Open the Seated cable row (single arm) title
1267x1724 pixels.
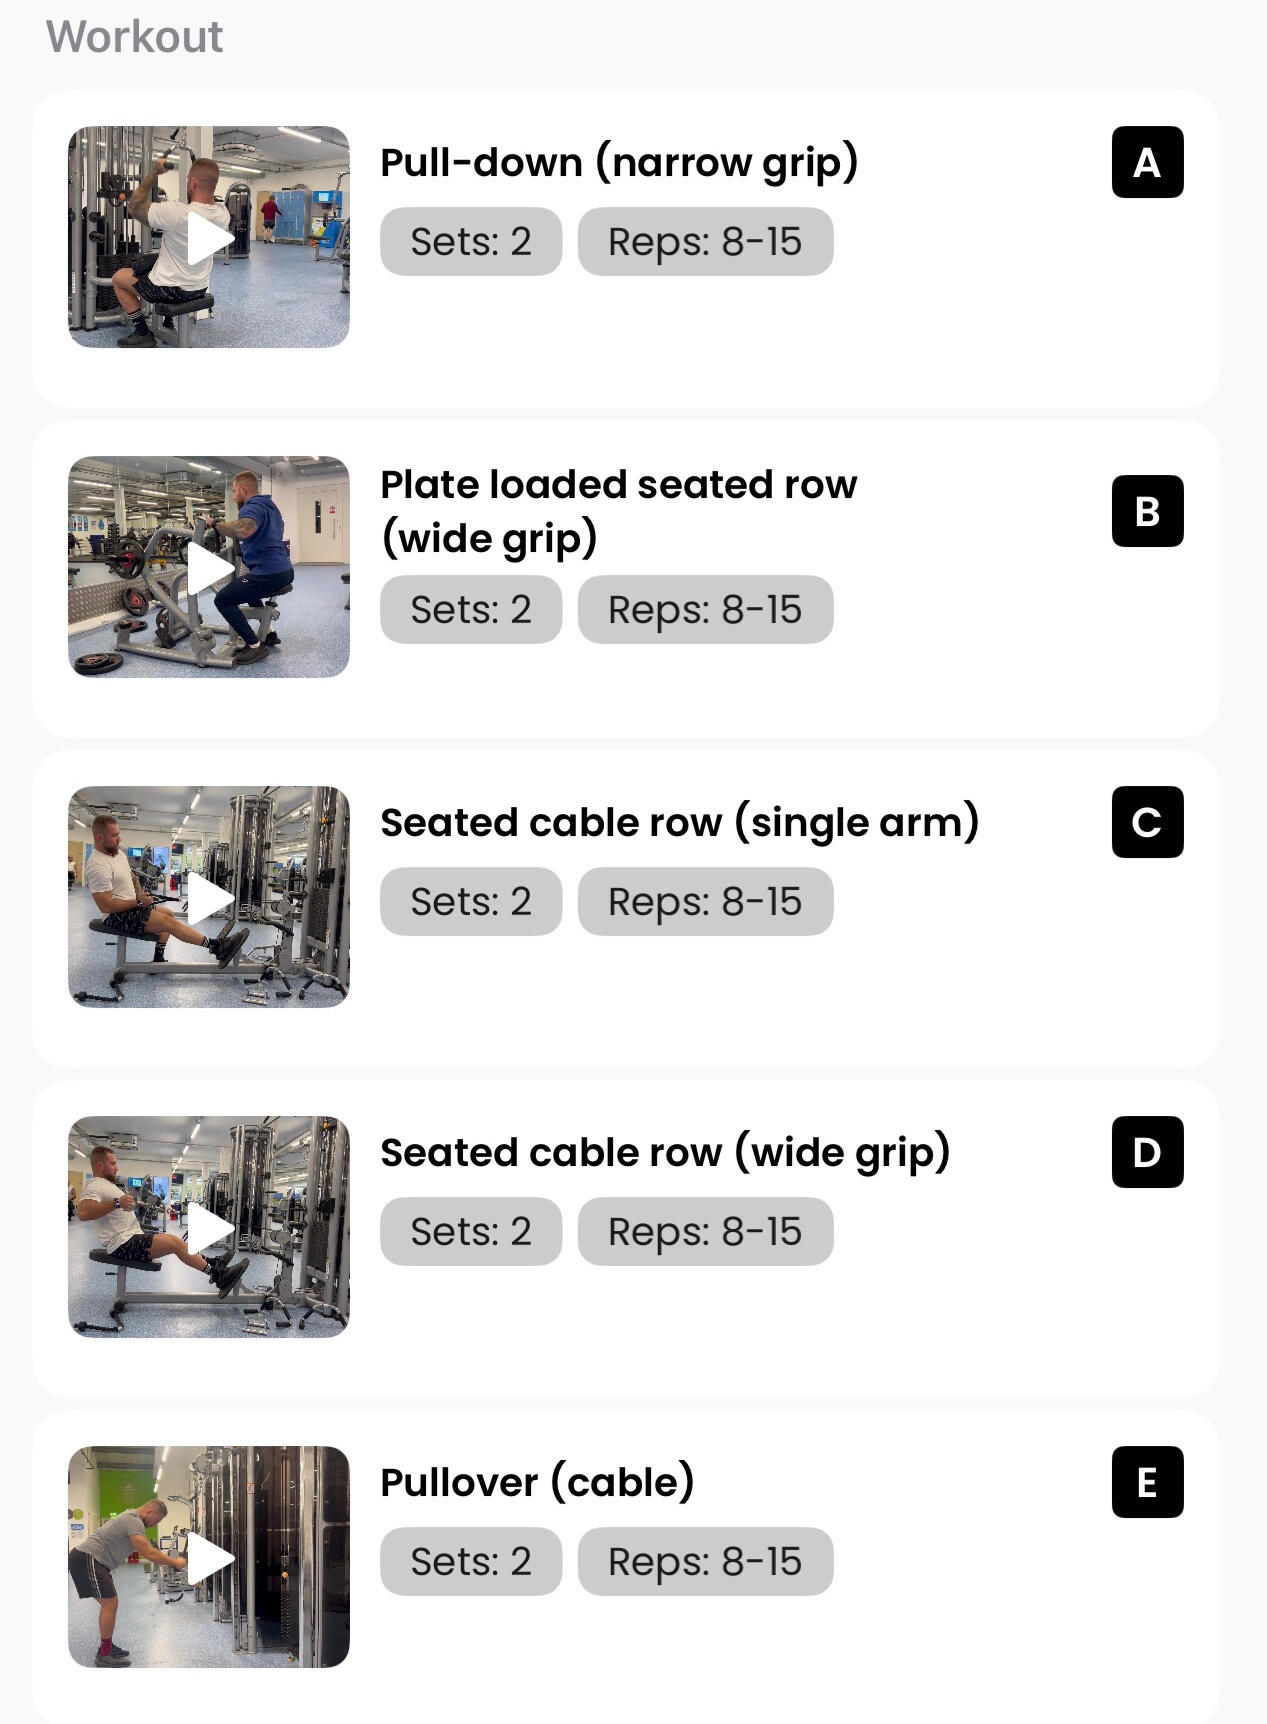click(x=679, y=823)
